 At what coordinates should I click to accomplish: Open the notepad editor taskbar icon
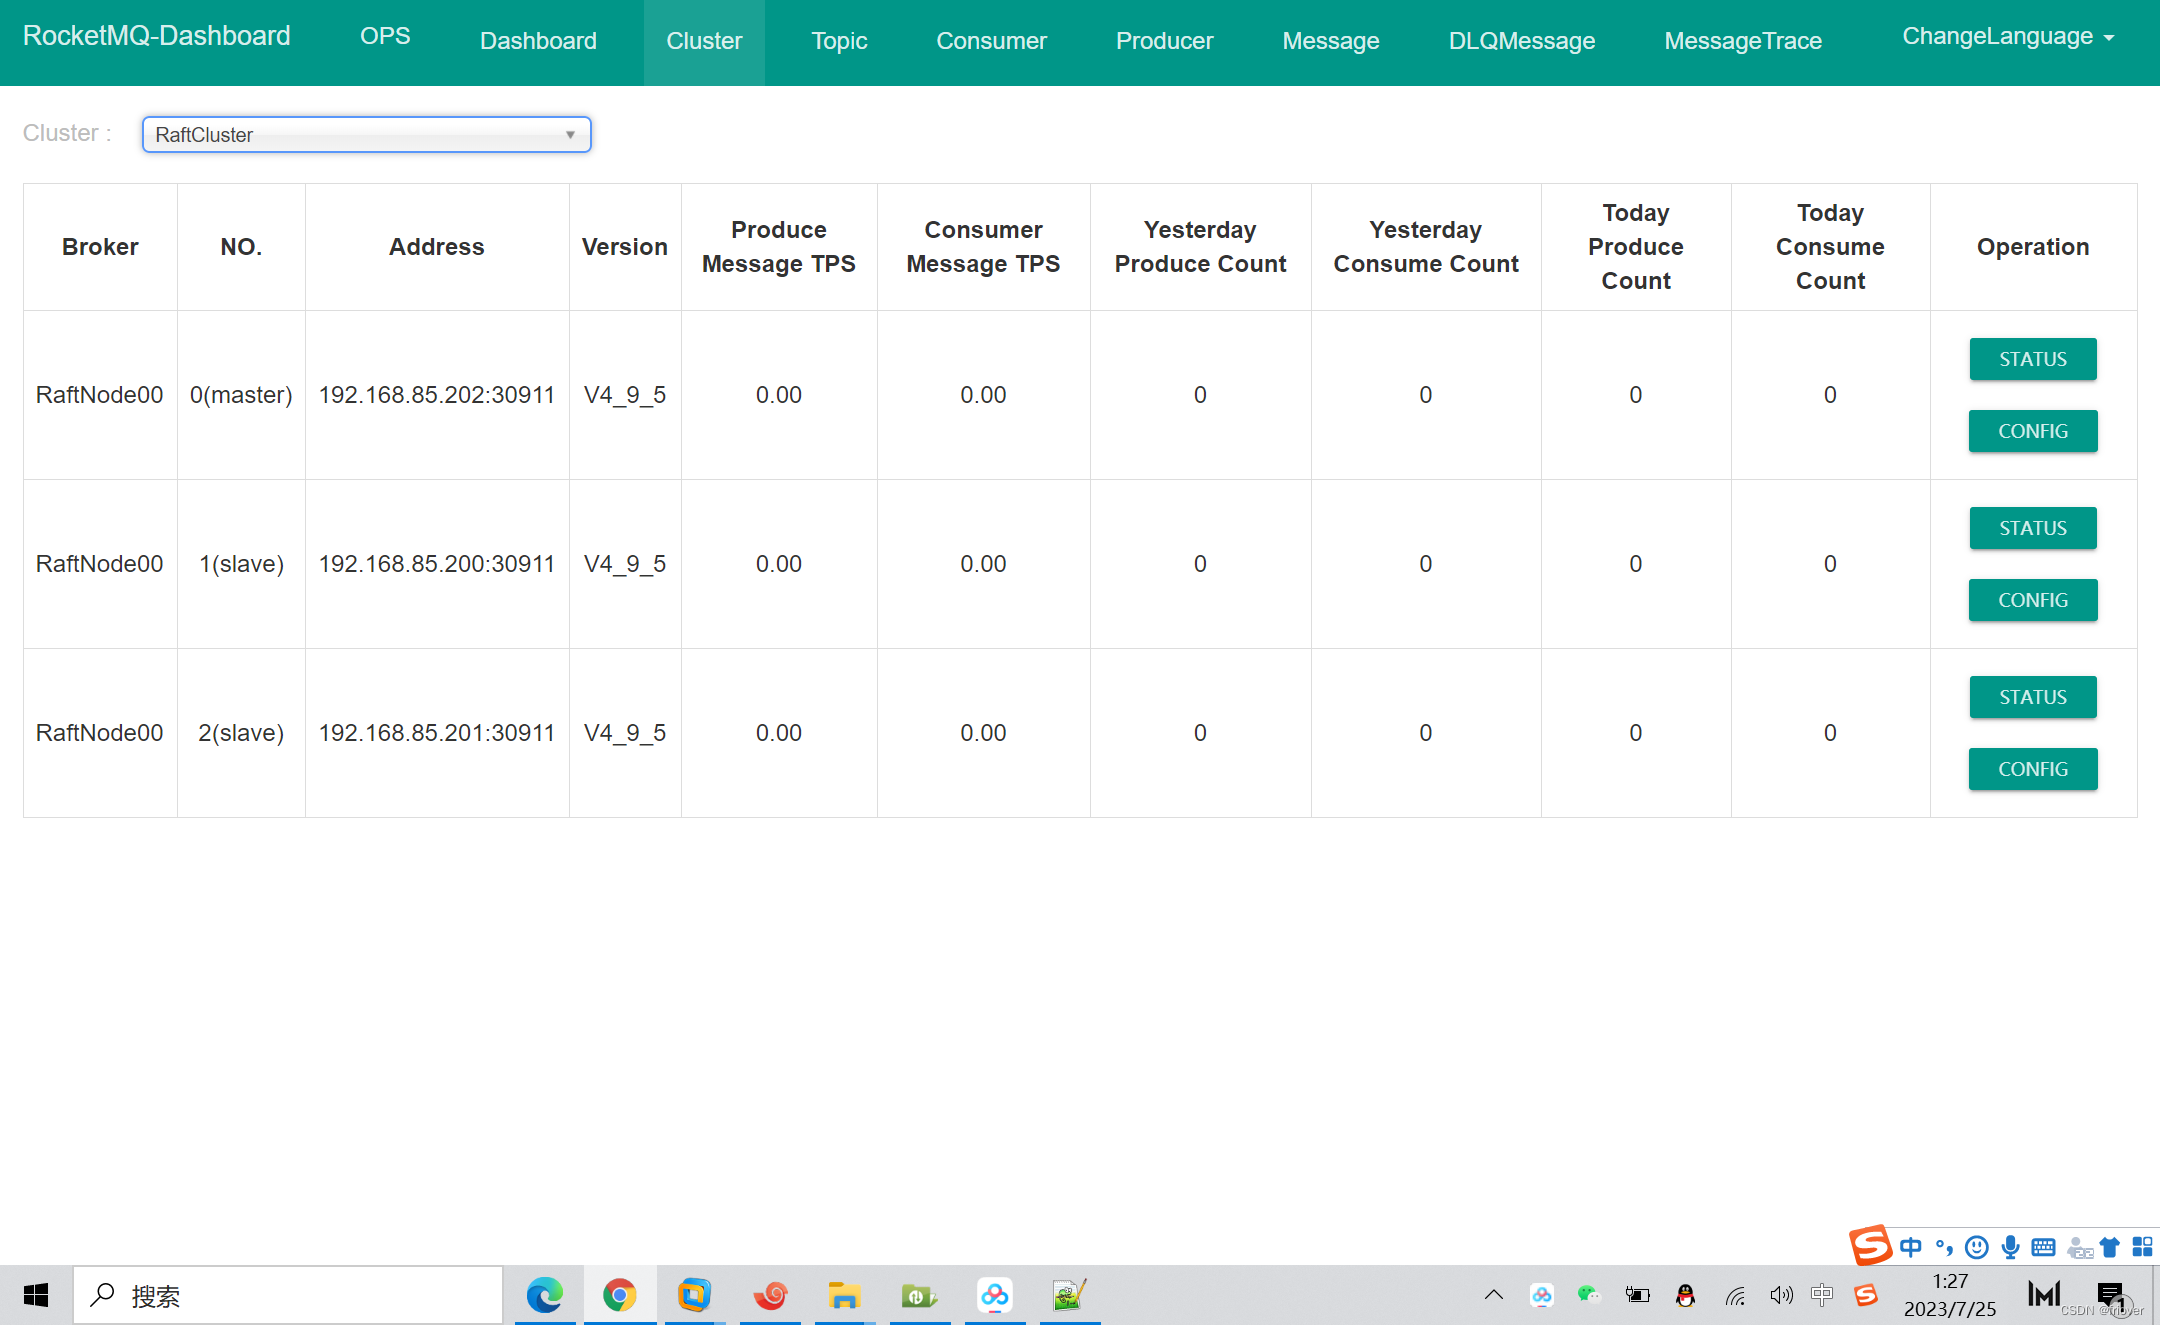1069,1295
